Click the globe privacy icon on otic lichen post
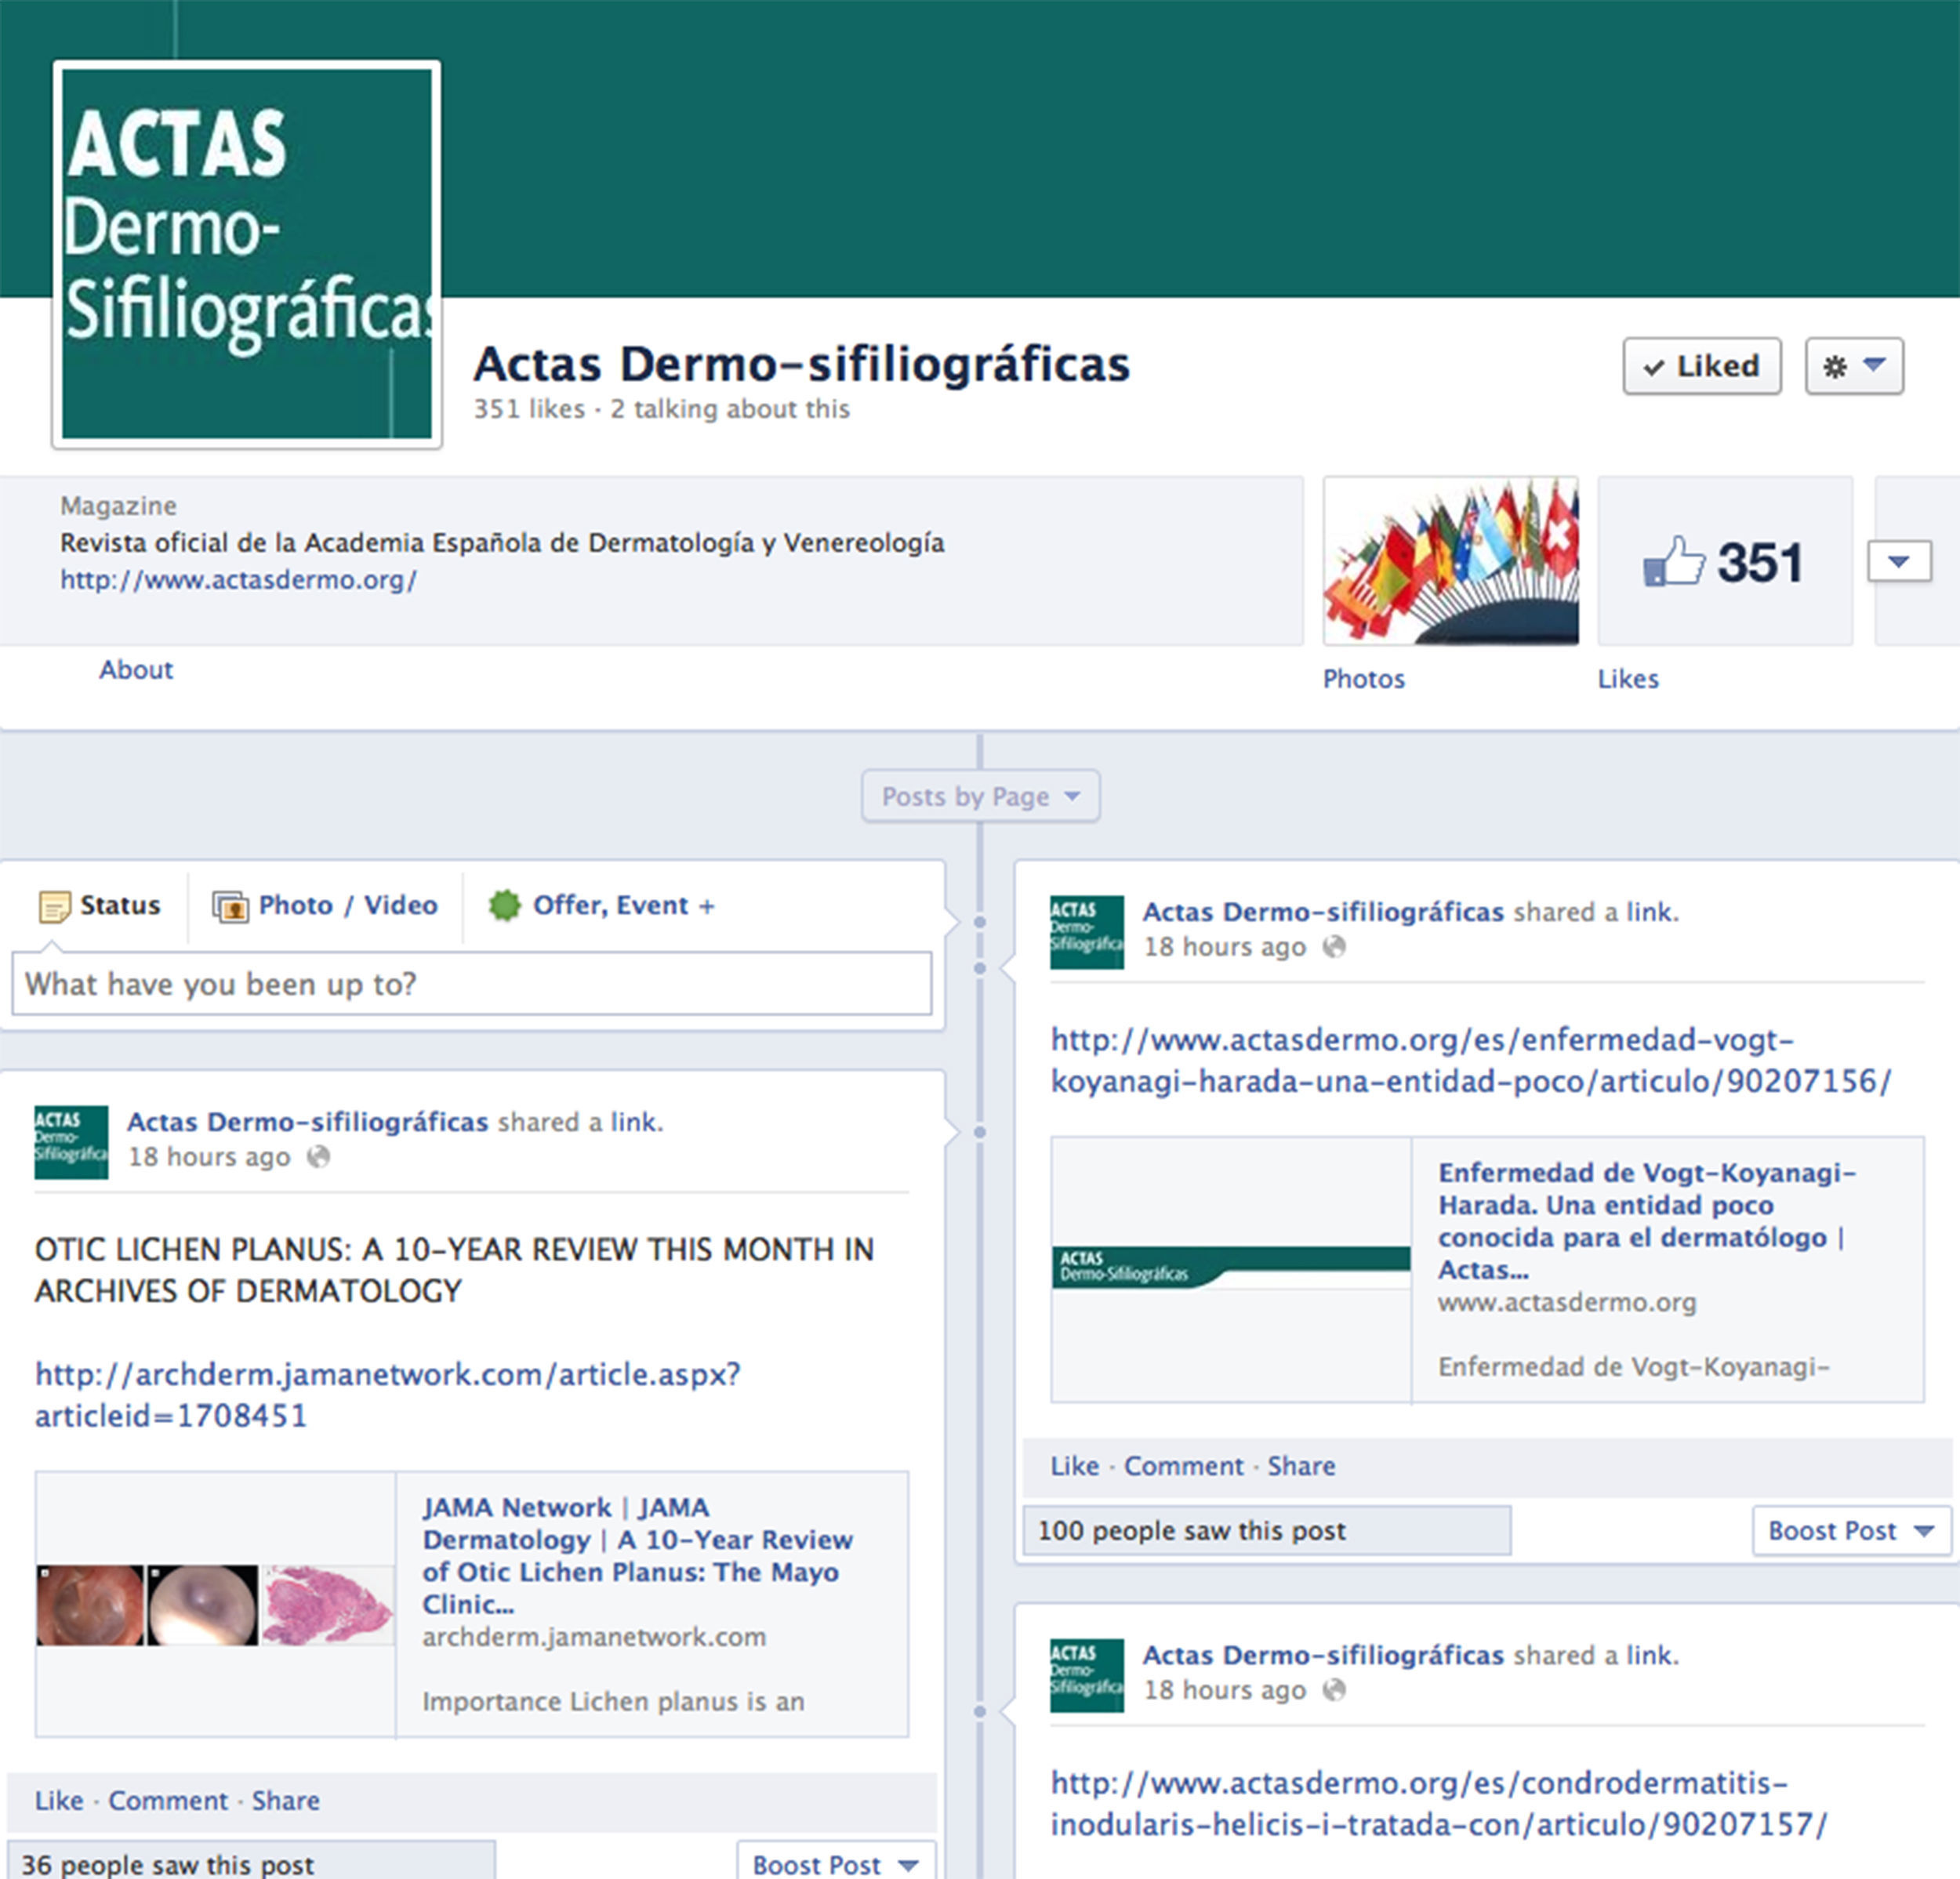This screenshot has width=1960, height=1879. click(x=318, y=1157)
